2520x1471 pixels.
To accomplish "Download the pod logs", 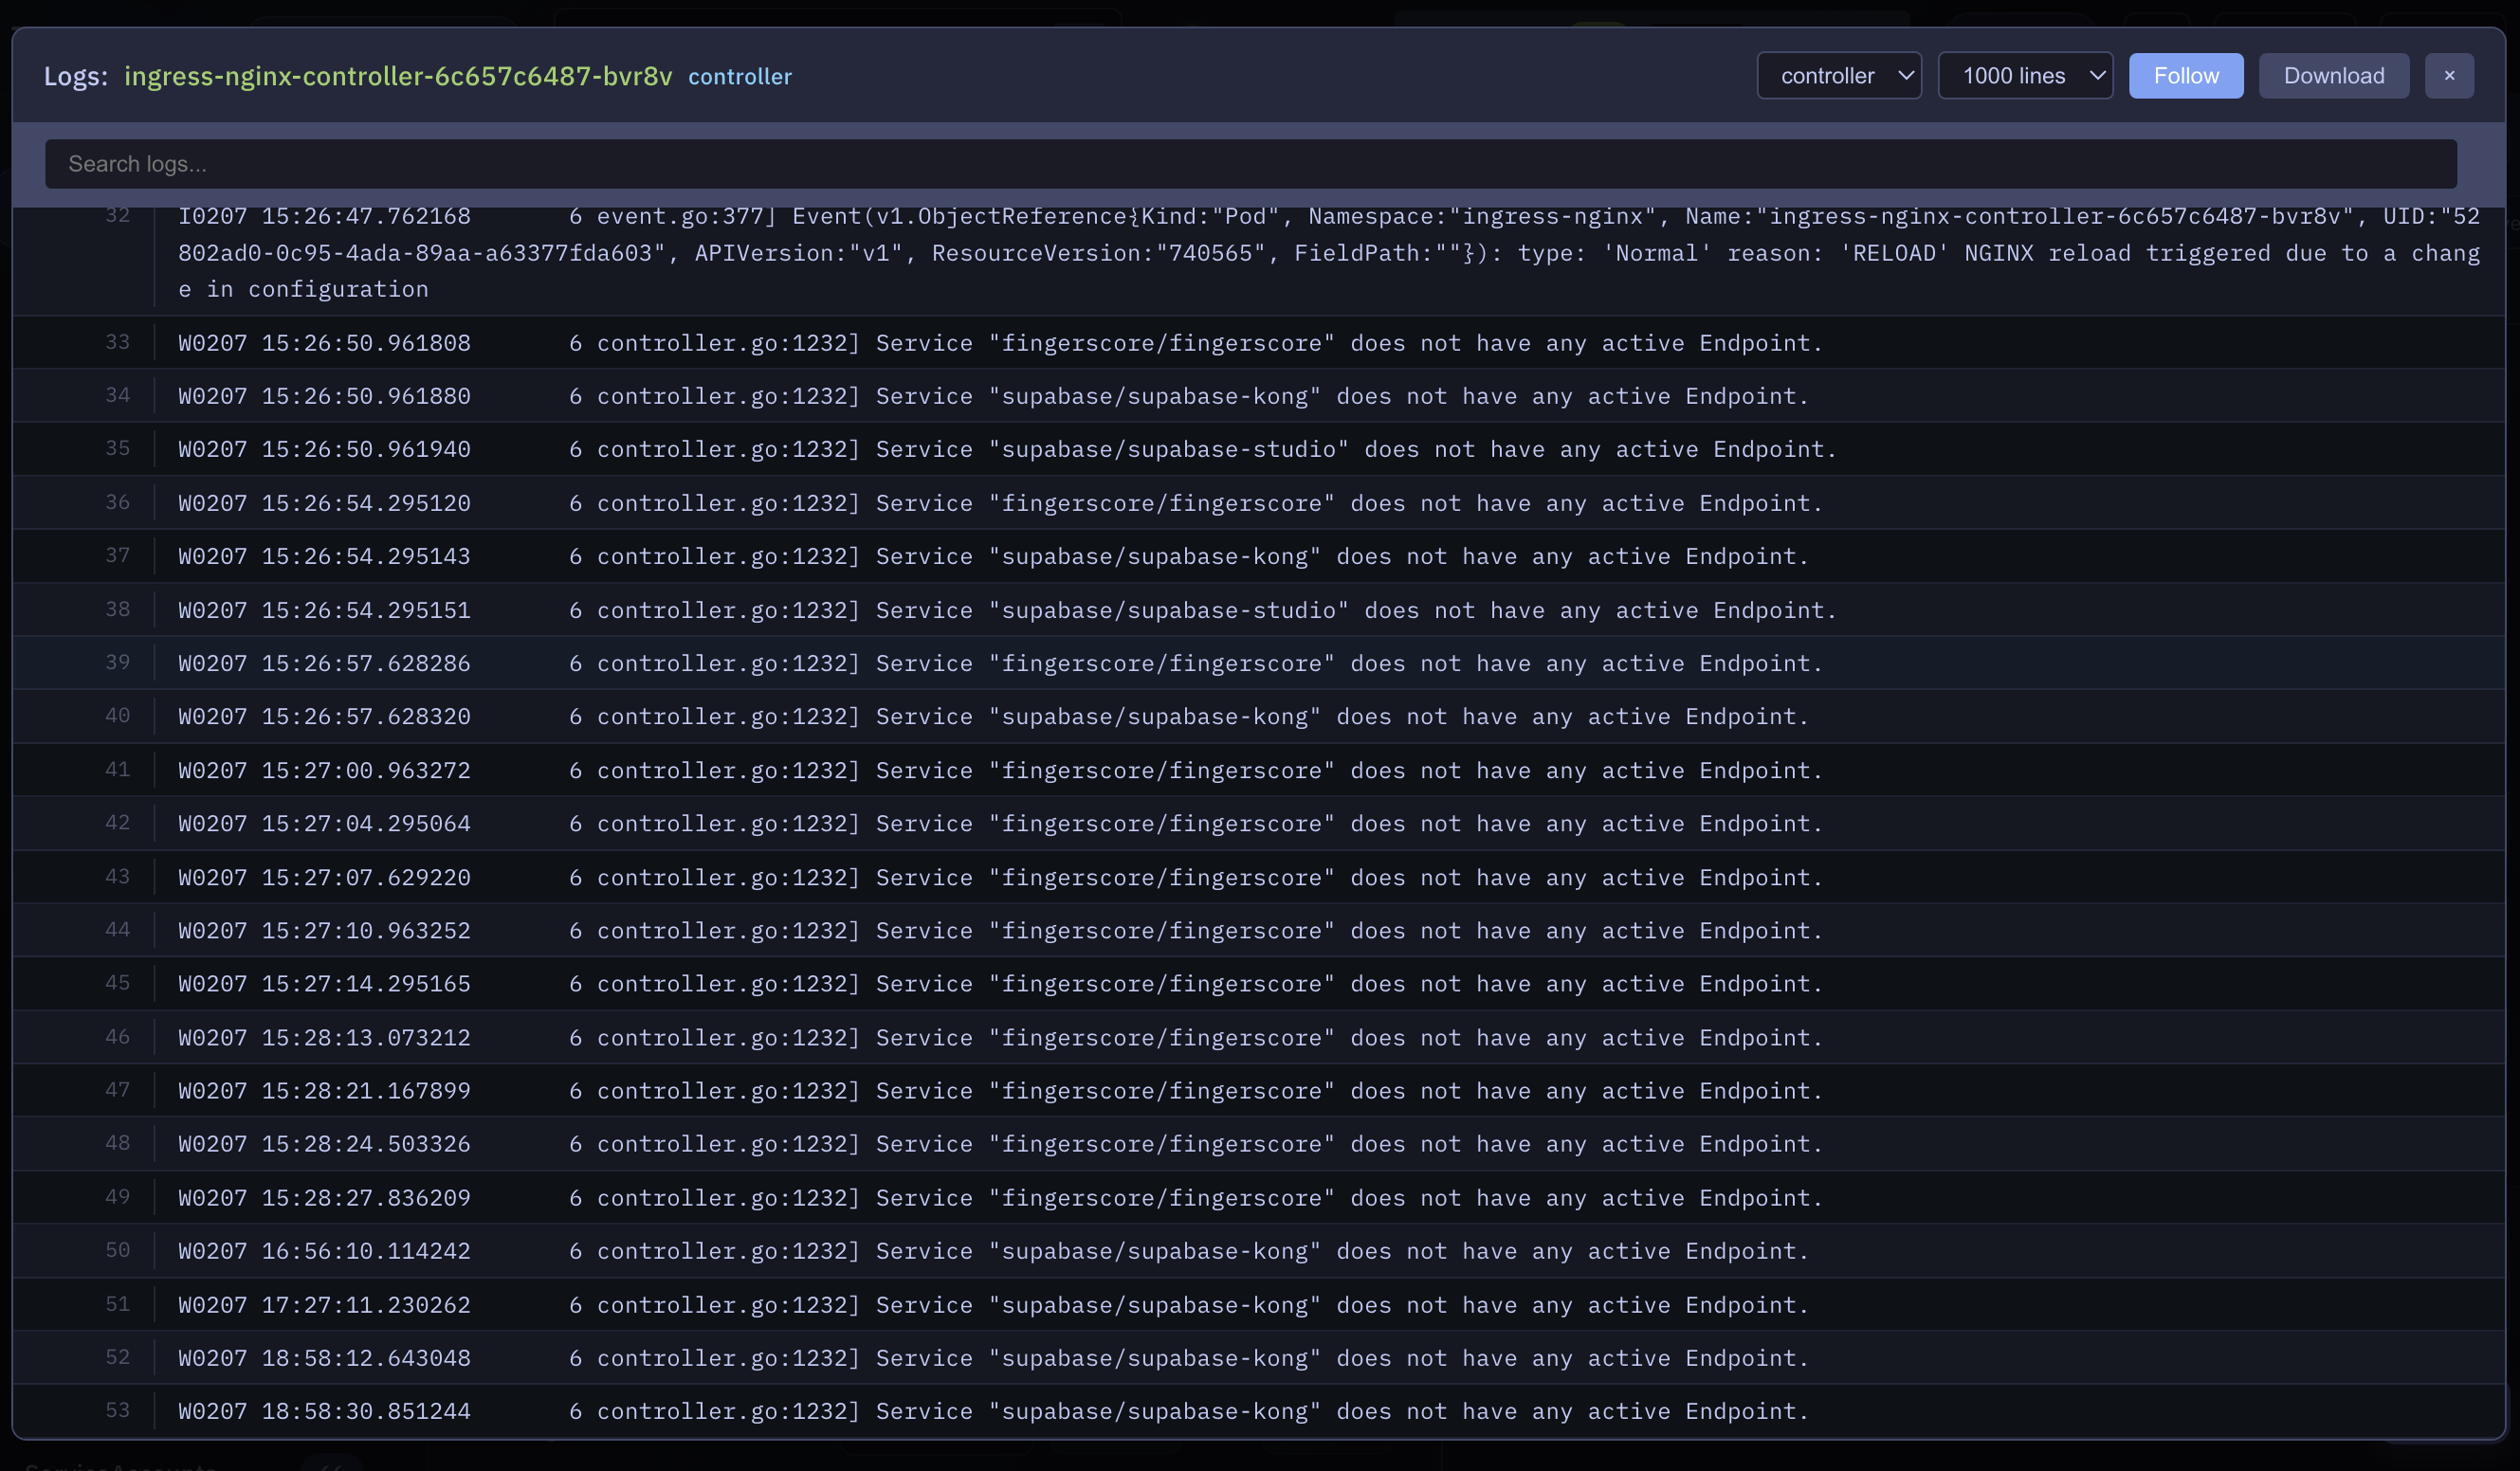I will point(2333,75).
